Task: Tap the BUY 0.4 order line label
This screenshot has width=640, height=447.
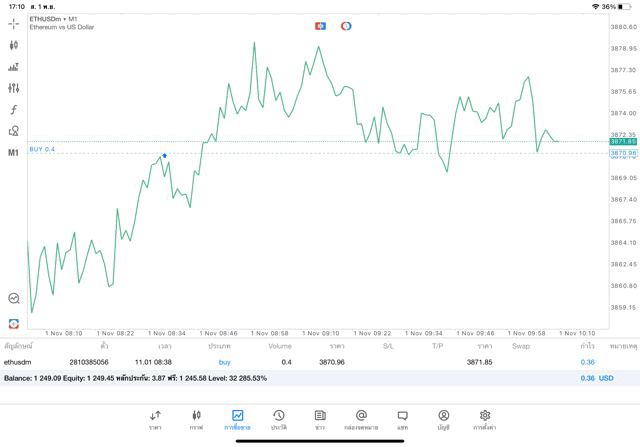Action: point(42,149)
